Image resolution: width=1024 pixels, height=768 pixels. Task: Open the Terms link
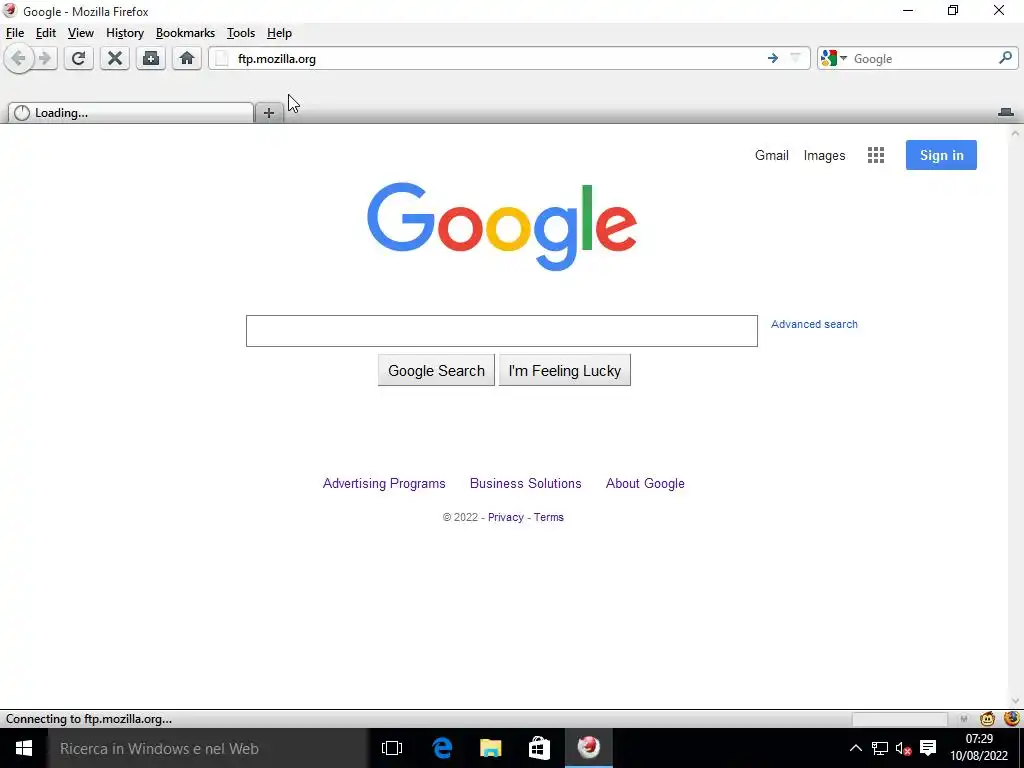[x=549, y=517]
